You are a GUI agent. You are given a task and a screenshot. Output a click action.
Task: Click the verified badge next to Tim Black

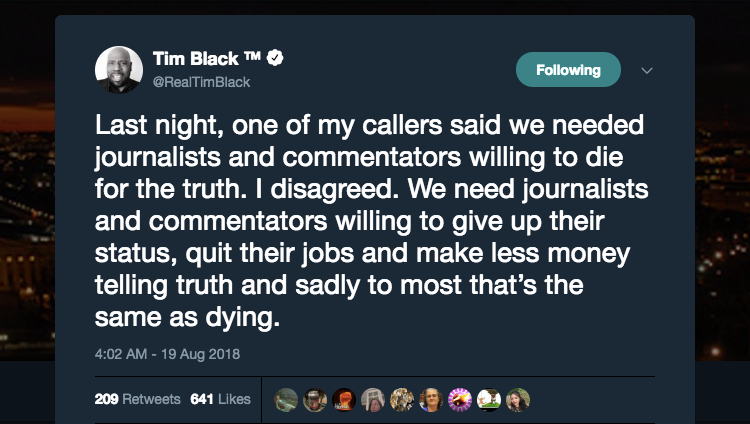point(276,59)
